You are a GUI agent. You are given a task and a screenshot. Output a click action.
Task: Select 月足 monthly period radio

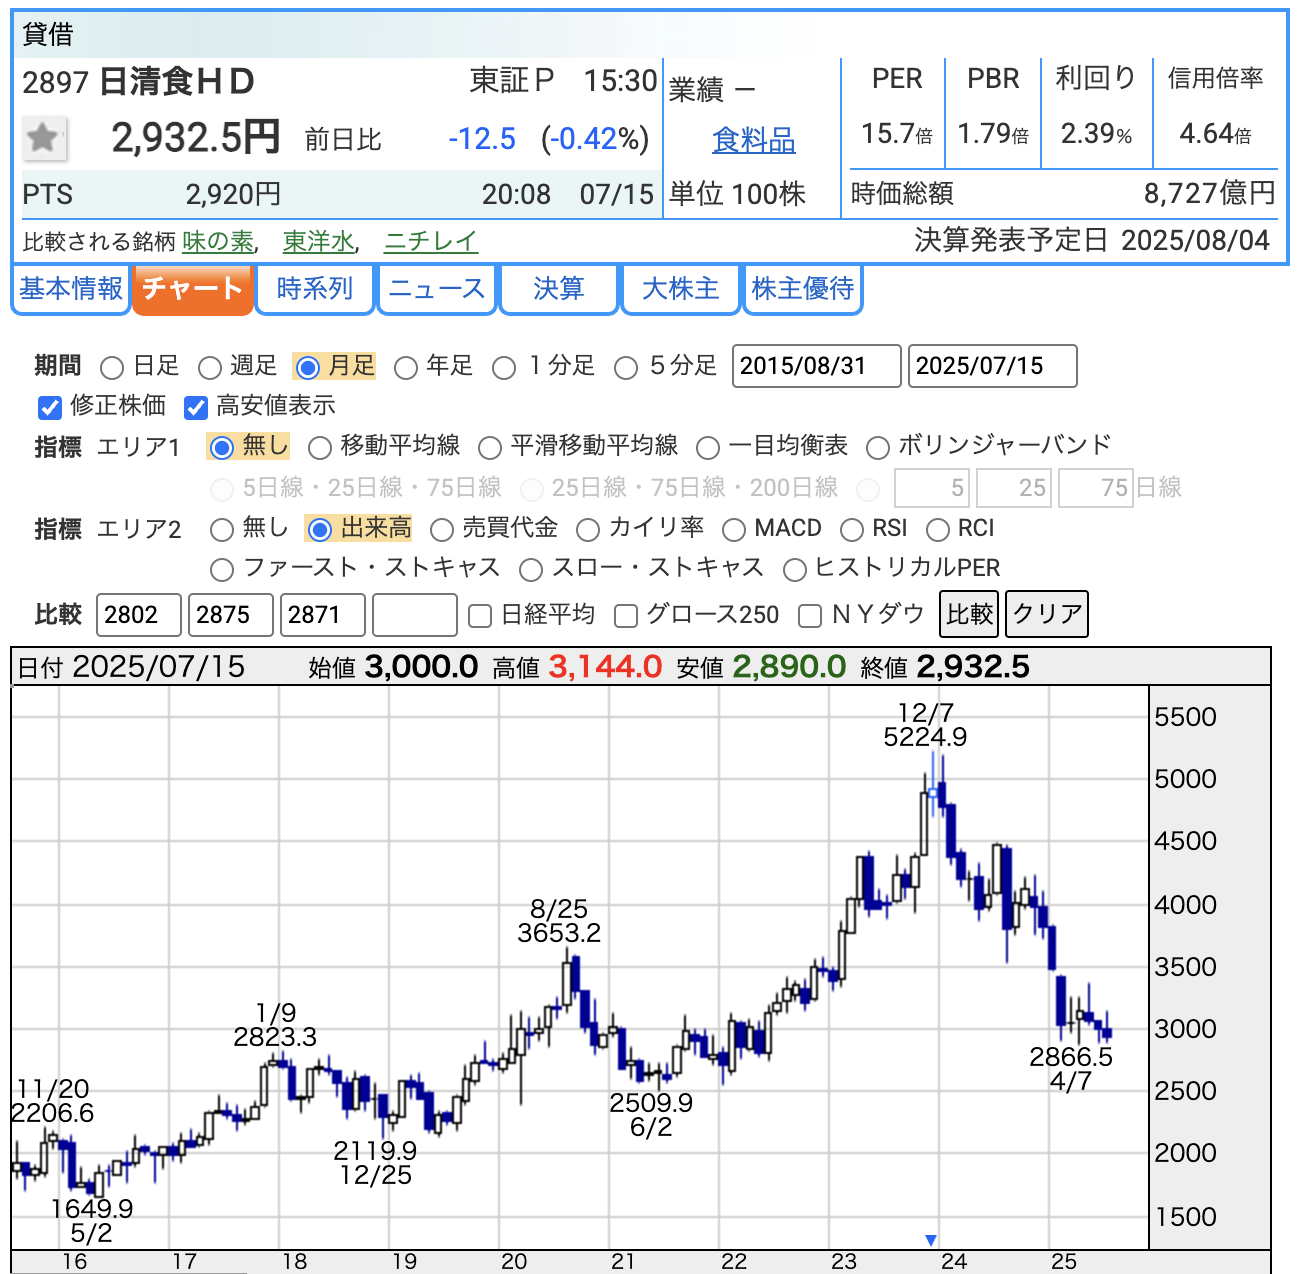[308, 367]
